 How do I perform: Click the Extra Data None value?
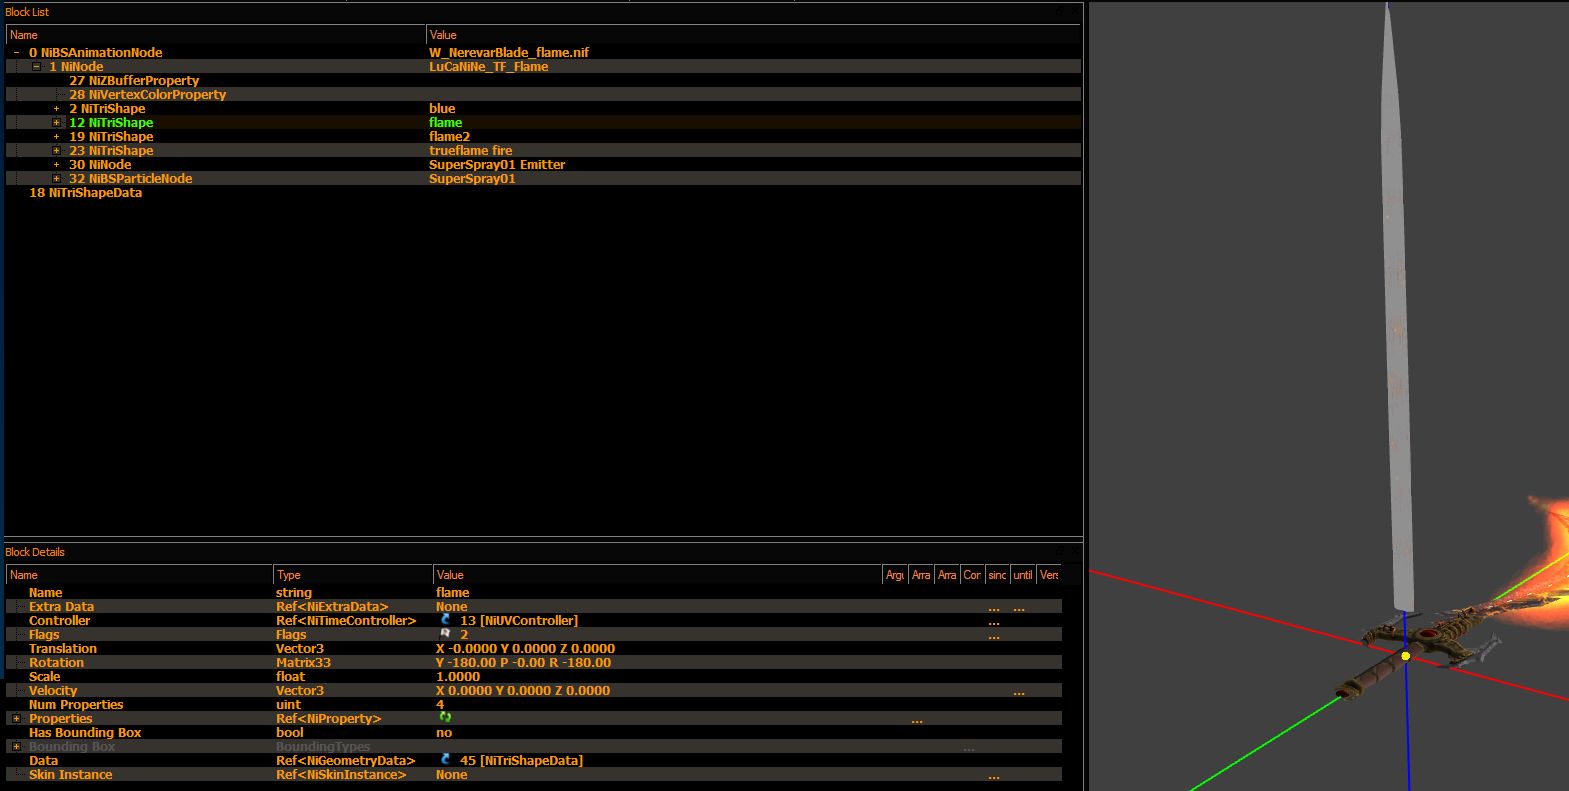pos(451,606)
